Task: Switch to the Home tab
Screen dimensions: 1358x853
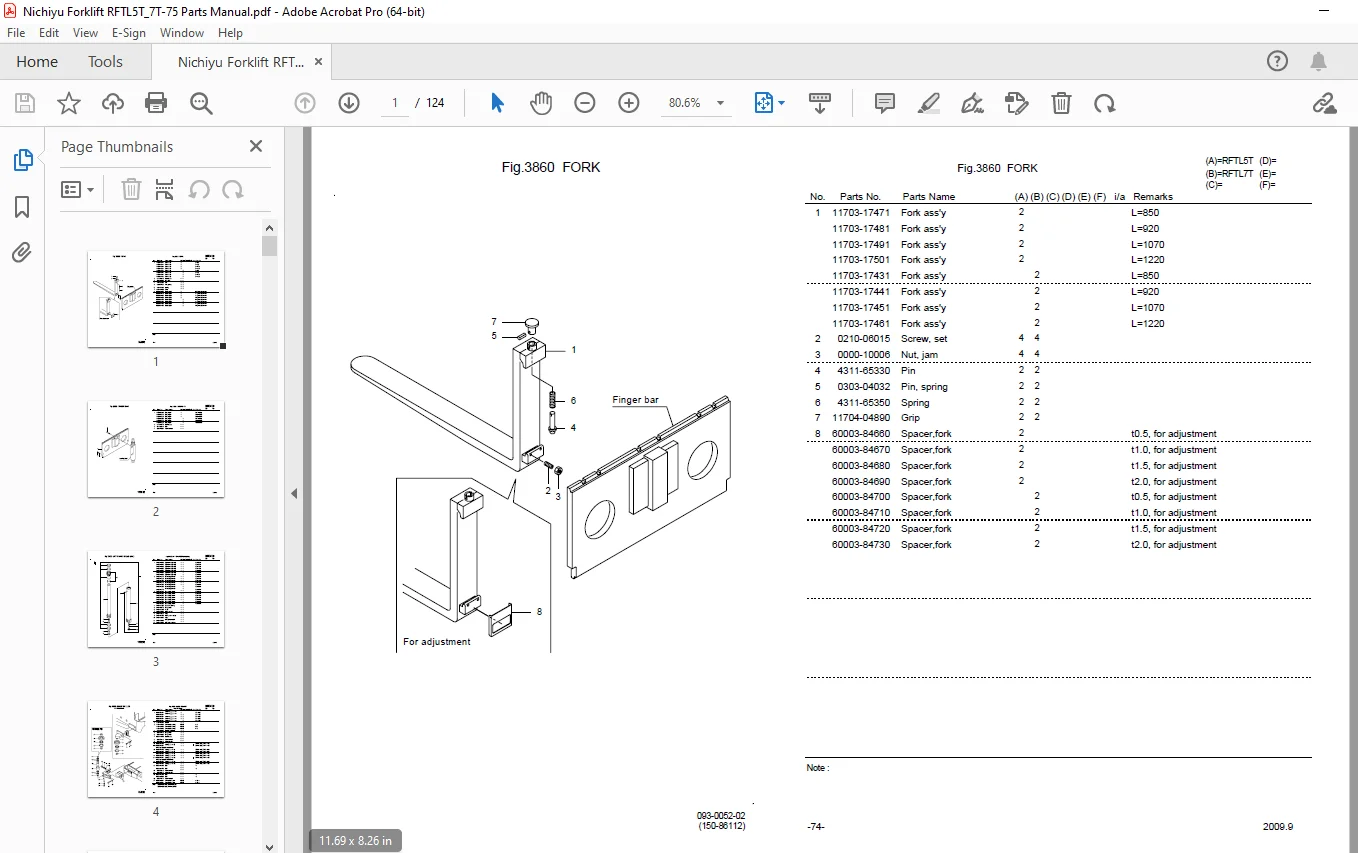Action: pyautogui.click(x=37, y=61)
